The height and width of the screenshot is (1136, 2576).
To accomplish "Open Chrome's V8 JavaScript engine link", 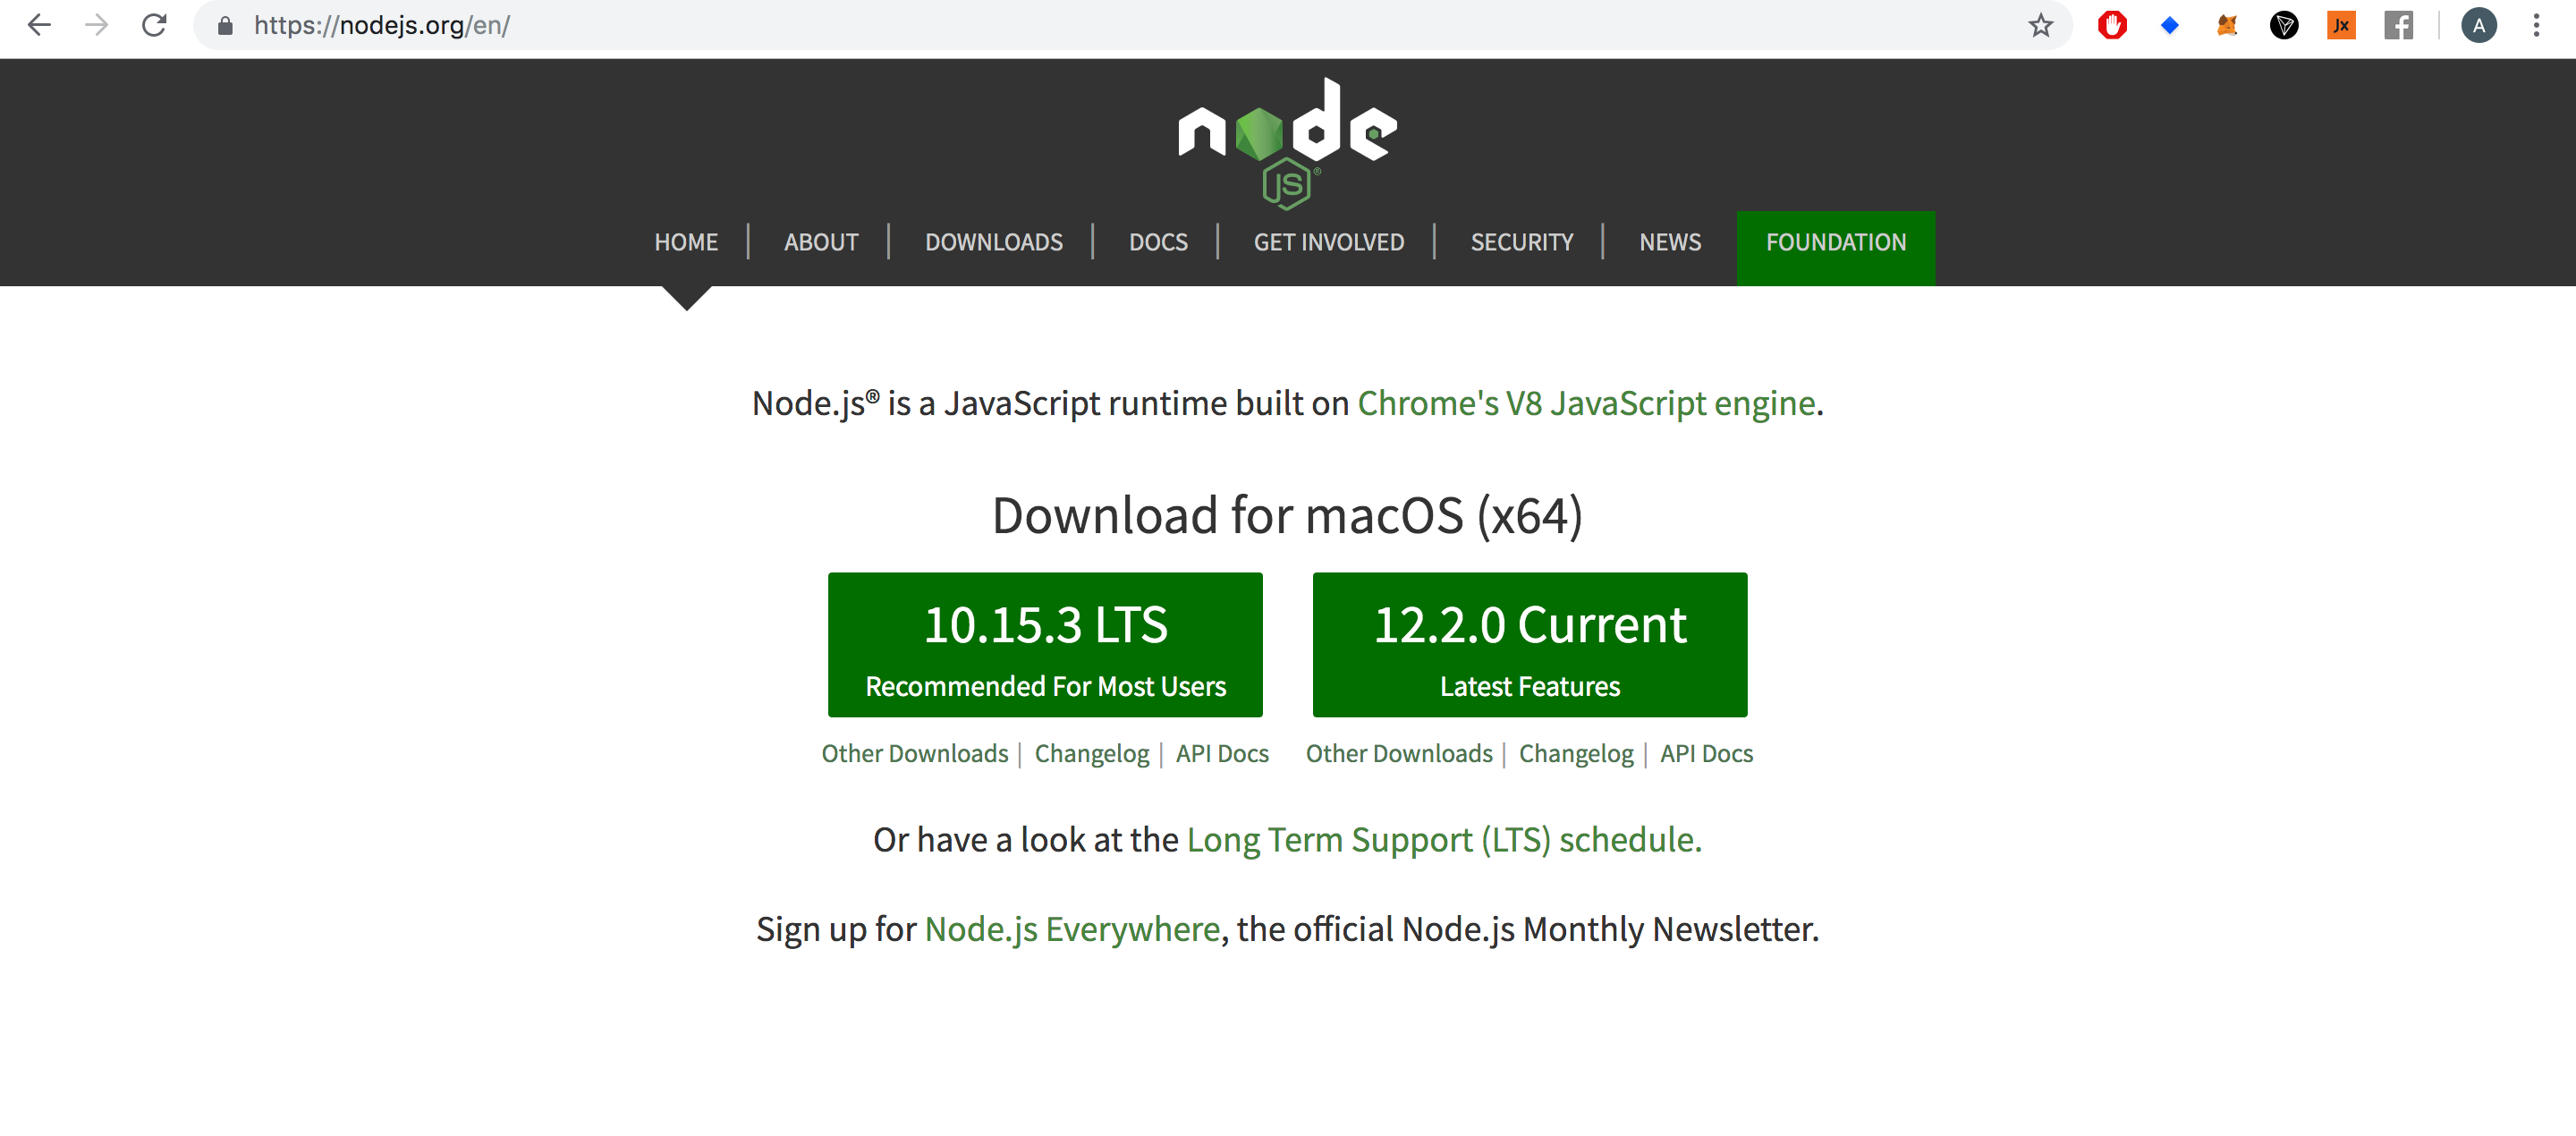I will (x=1586, y=403).
